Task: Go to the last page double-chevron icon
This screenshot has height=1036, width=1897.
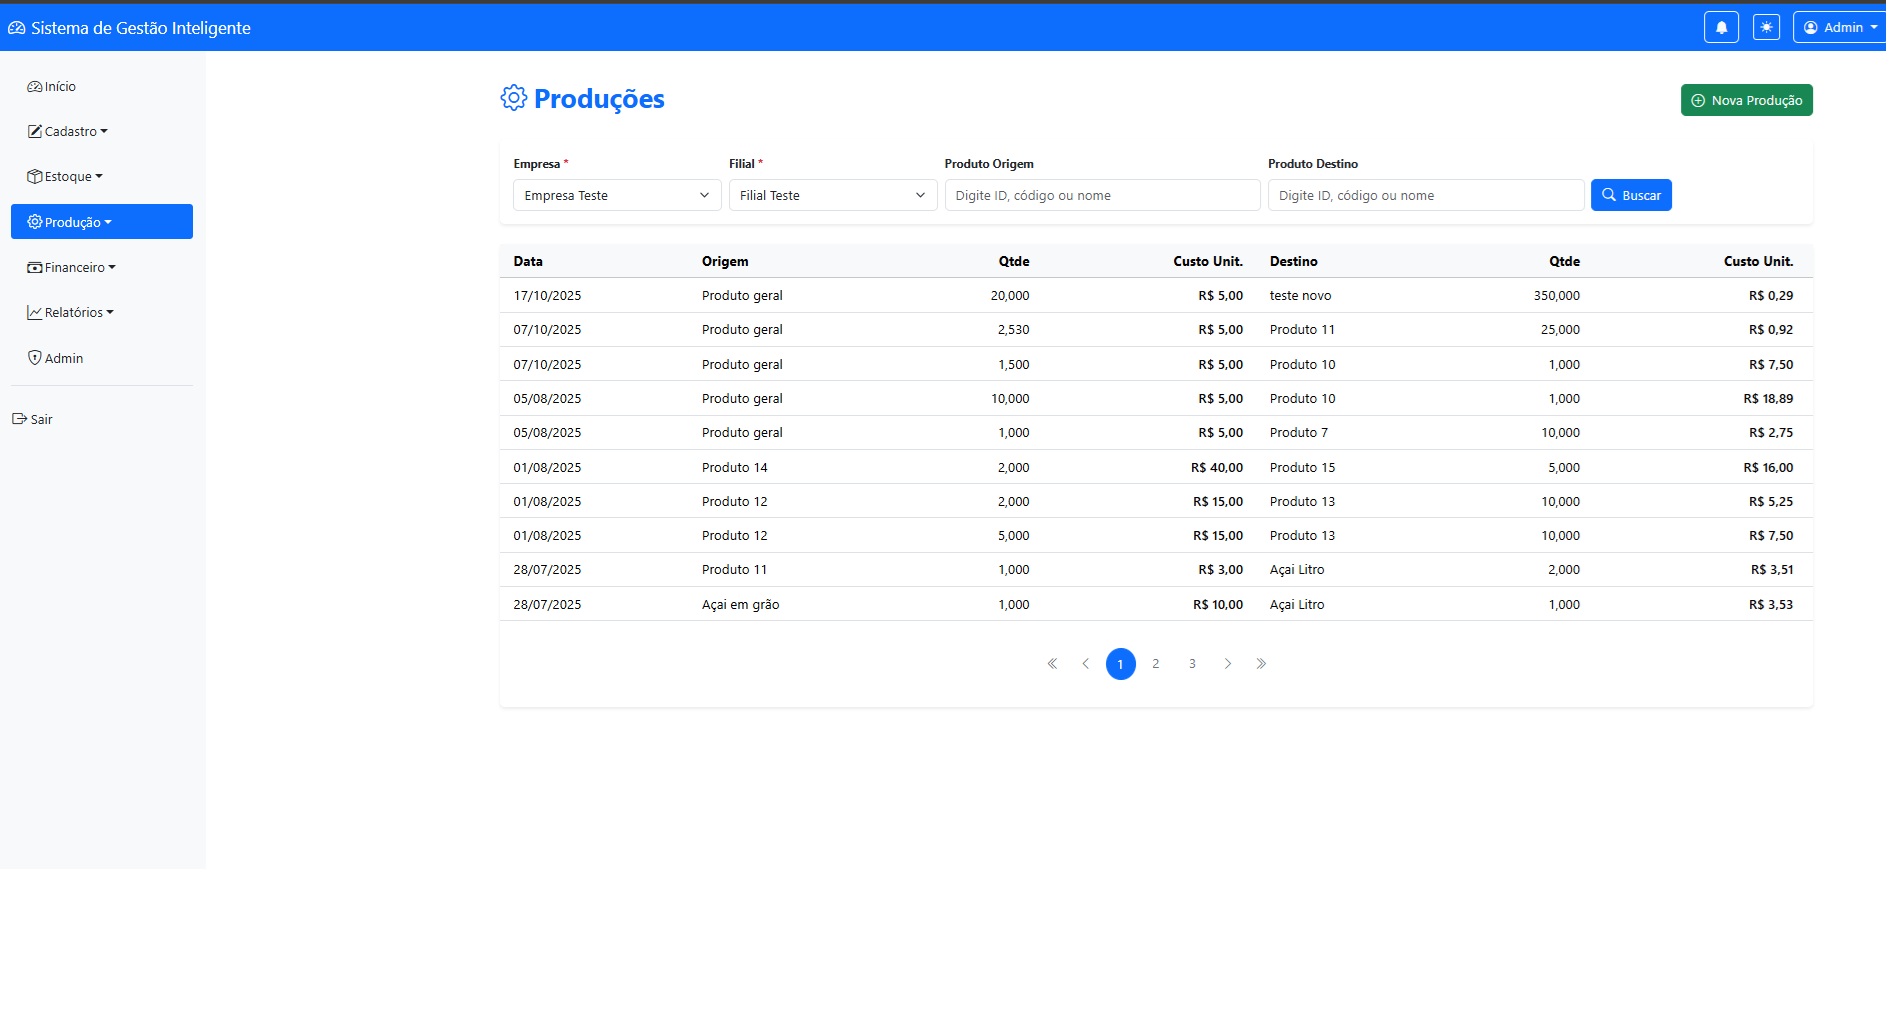Action: (x=1261, y=664)
